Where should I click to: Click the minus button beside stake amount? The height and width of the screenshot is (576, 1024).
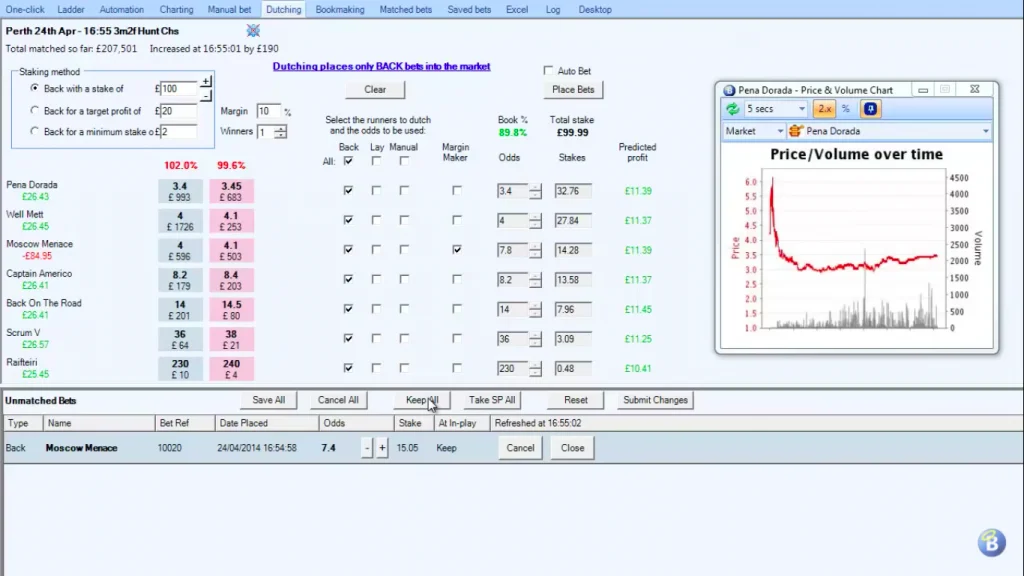pyautogui.click(x=206, y=95)
